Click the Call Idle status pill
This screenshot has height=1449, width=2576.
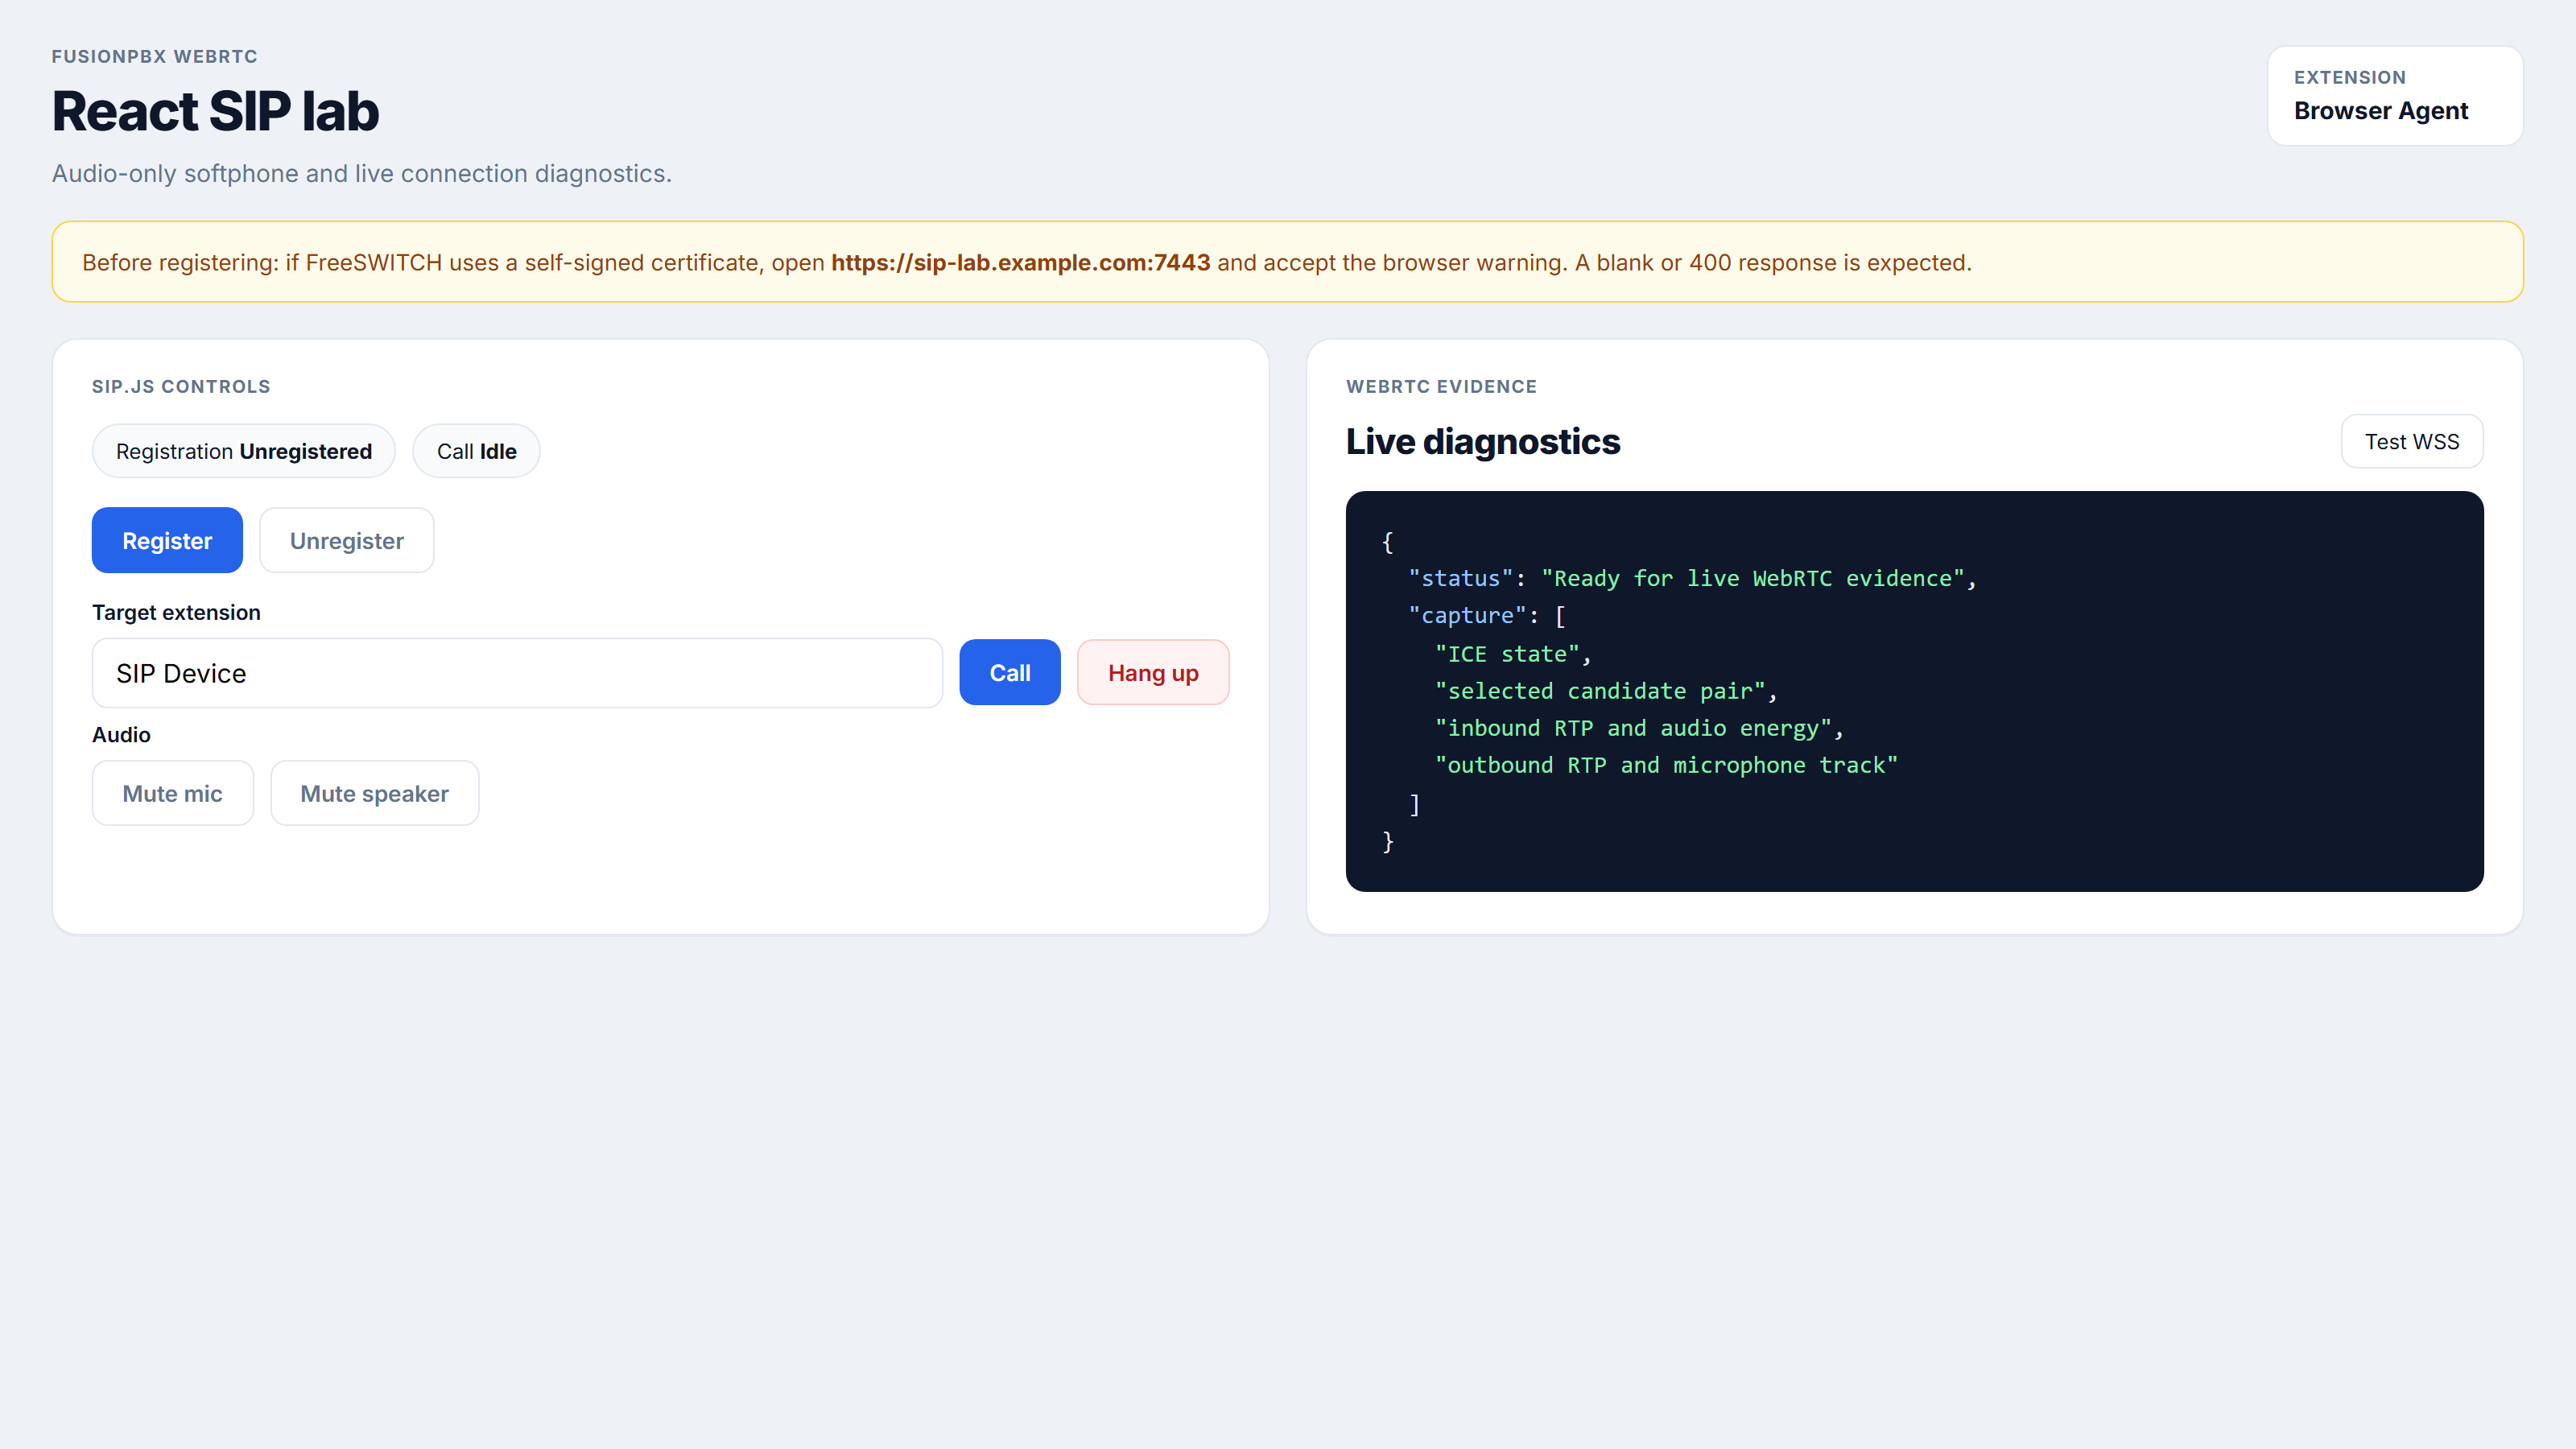click(x=476, y=451)
